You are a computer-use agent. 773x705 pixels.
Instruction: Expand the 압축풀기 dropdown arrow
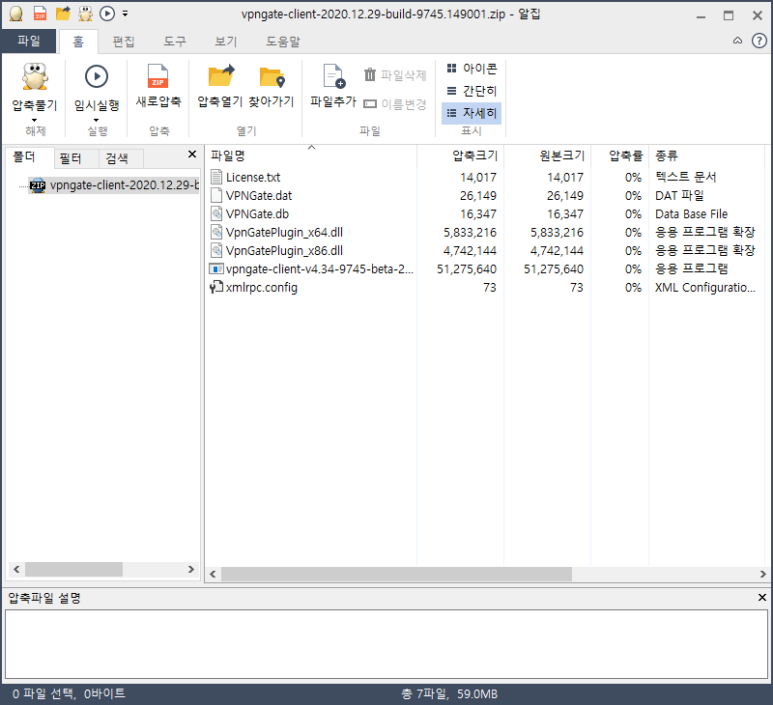[x=34, y=120]
